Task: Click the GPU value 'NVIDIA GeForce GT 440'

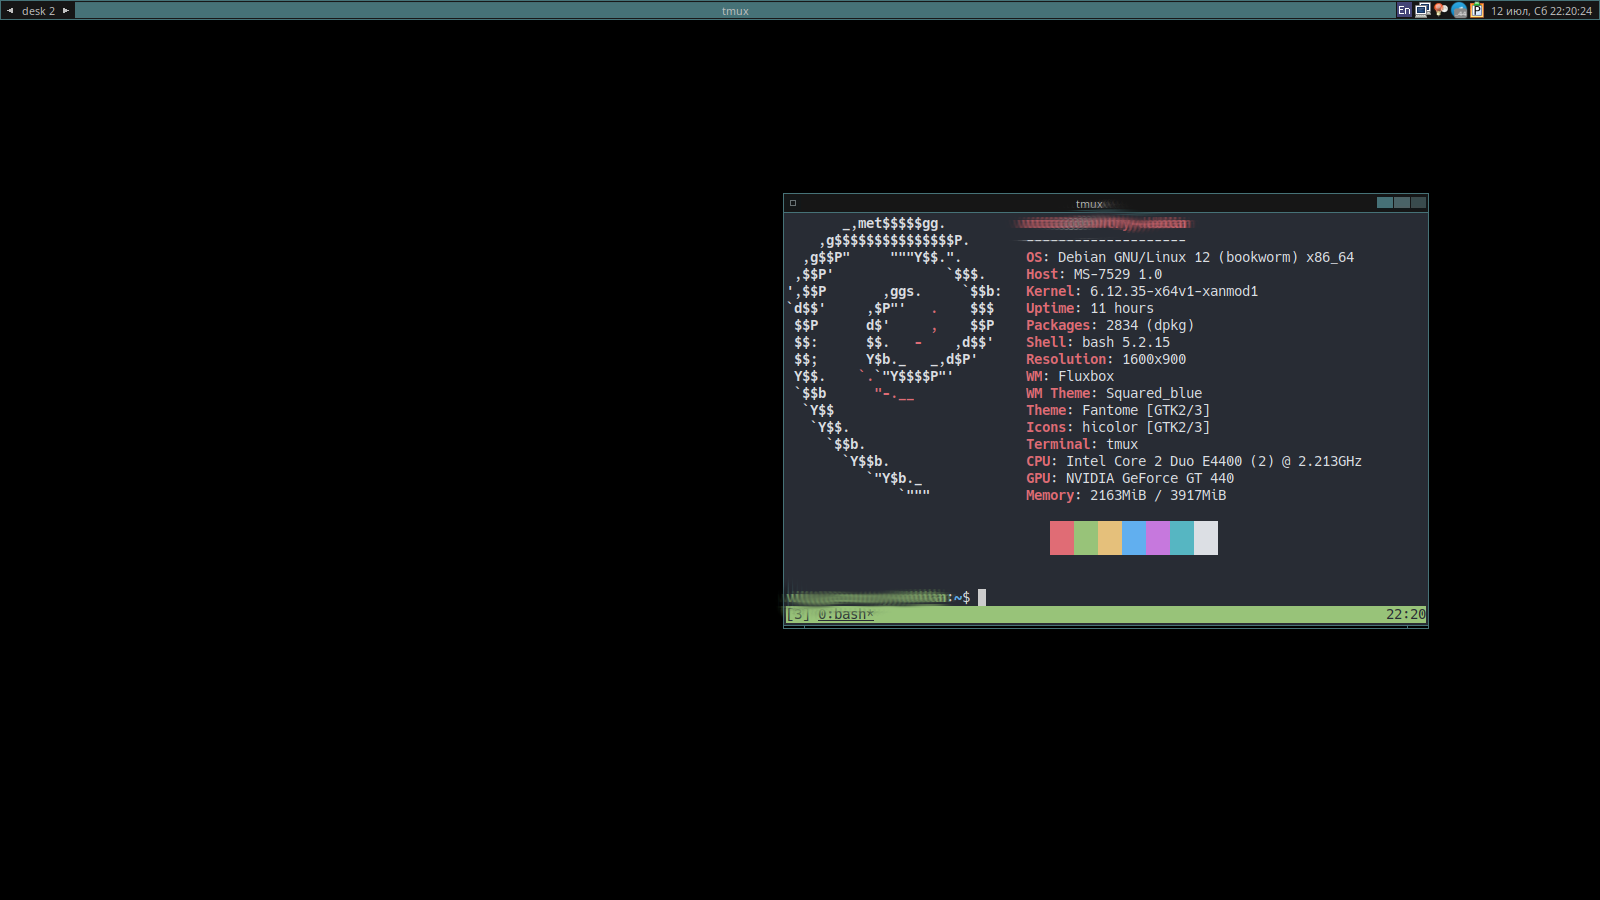Action: (x=1150, y=478)
